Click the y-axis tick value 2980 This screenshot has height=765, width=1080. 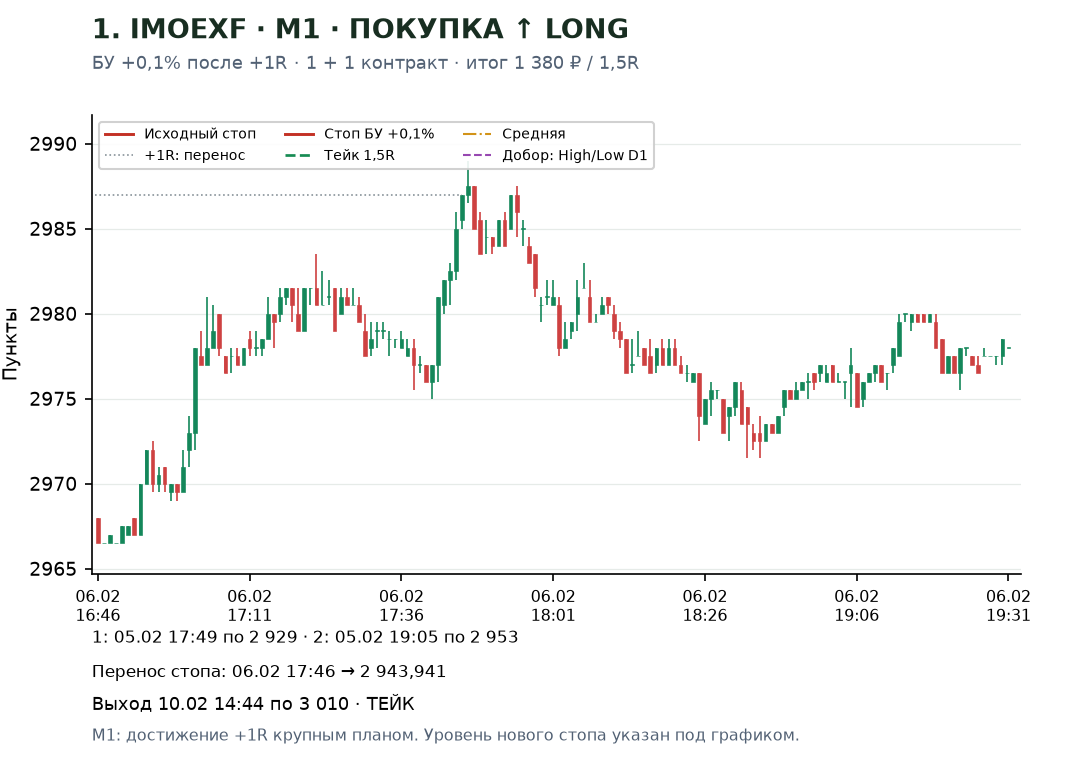[x=52, y=315]
